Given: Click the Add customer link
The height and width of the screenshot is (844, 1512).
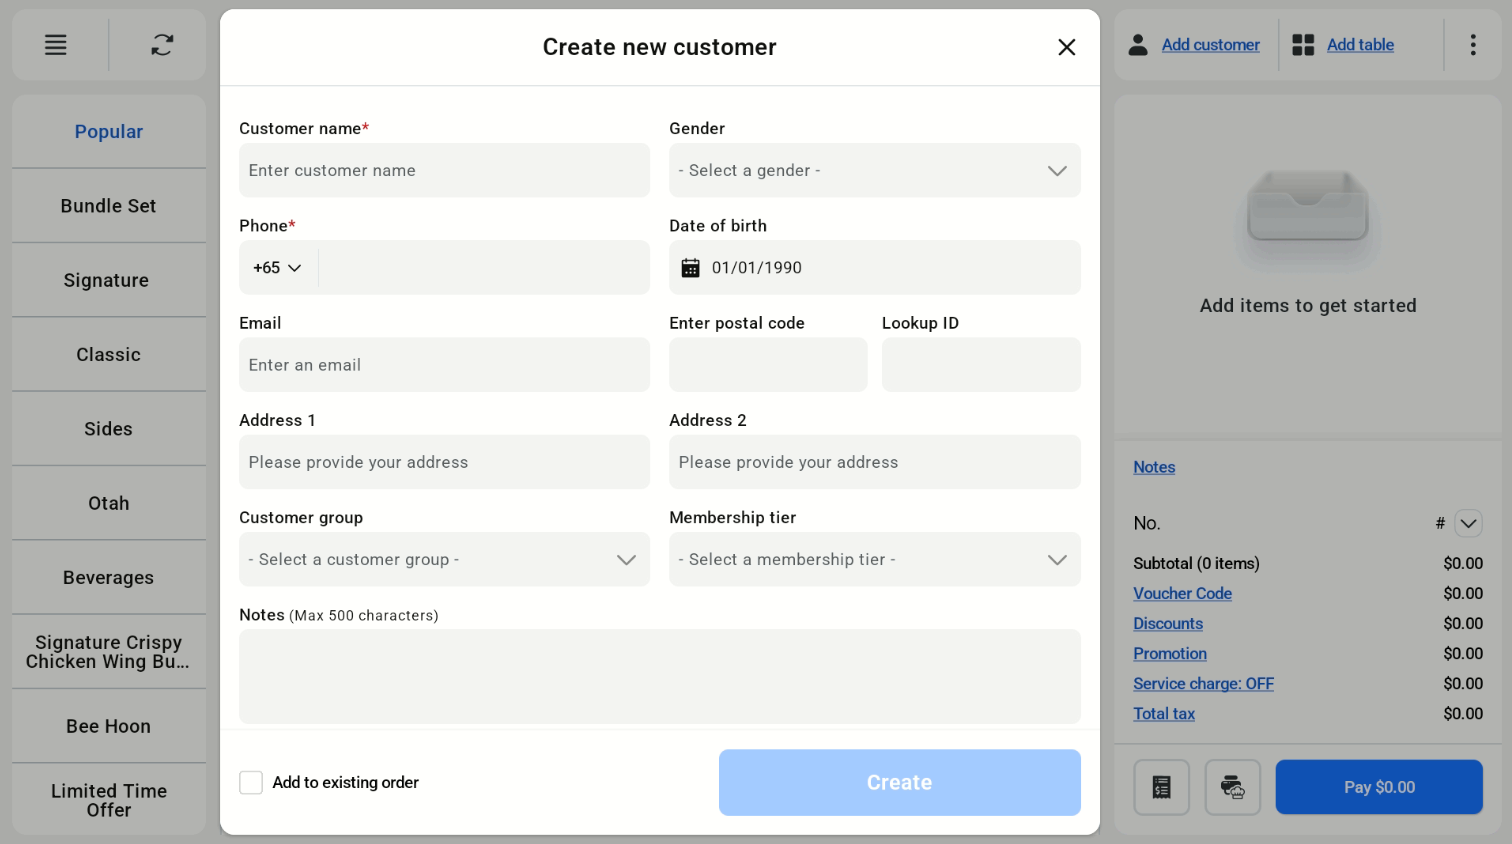Looking at the screenshot, I should [1211, 45].
